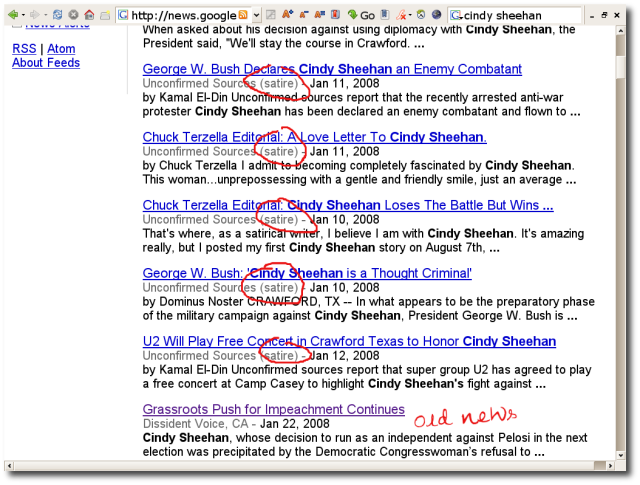Click the green Go button
This screenshot has width=640, height=485.
(361, 15)
